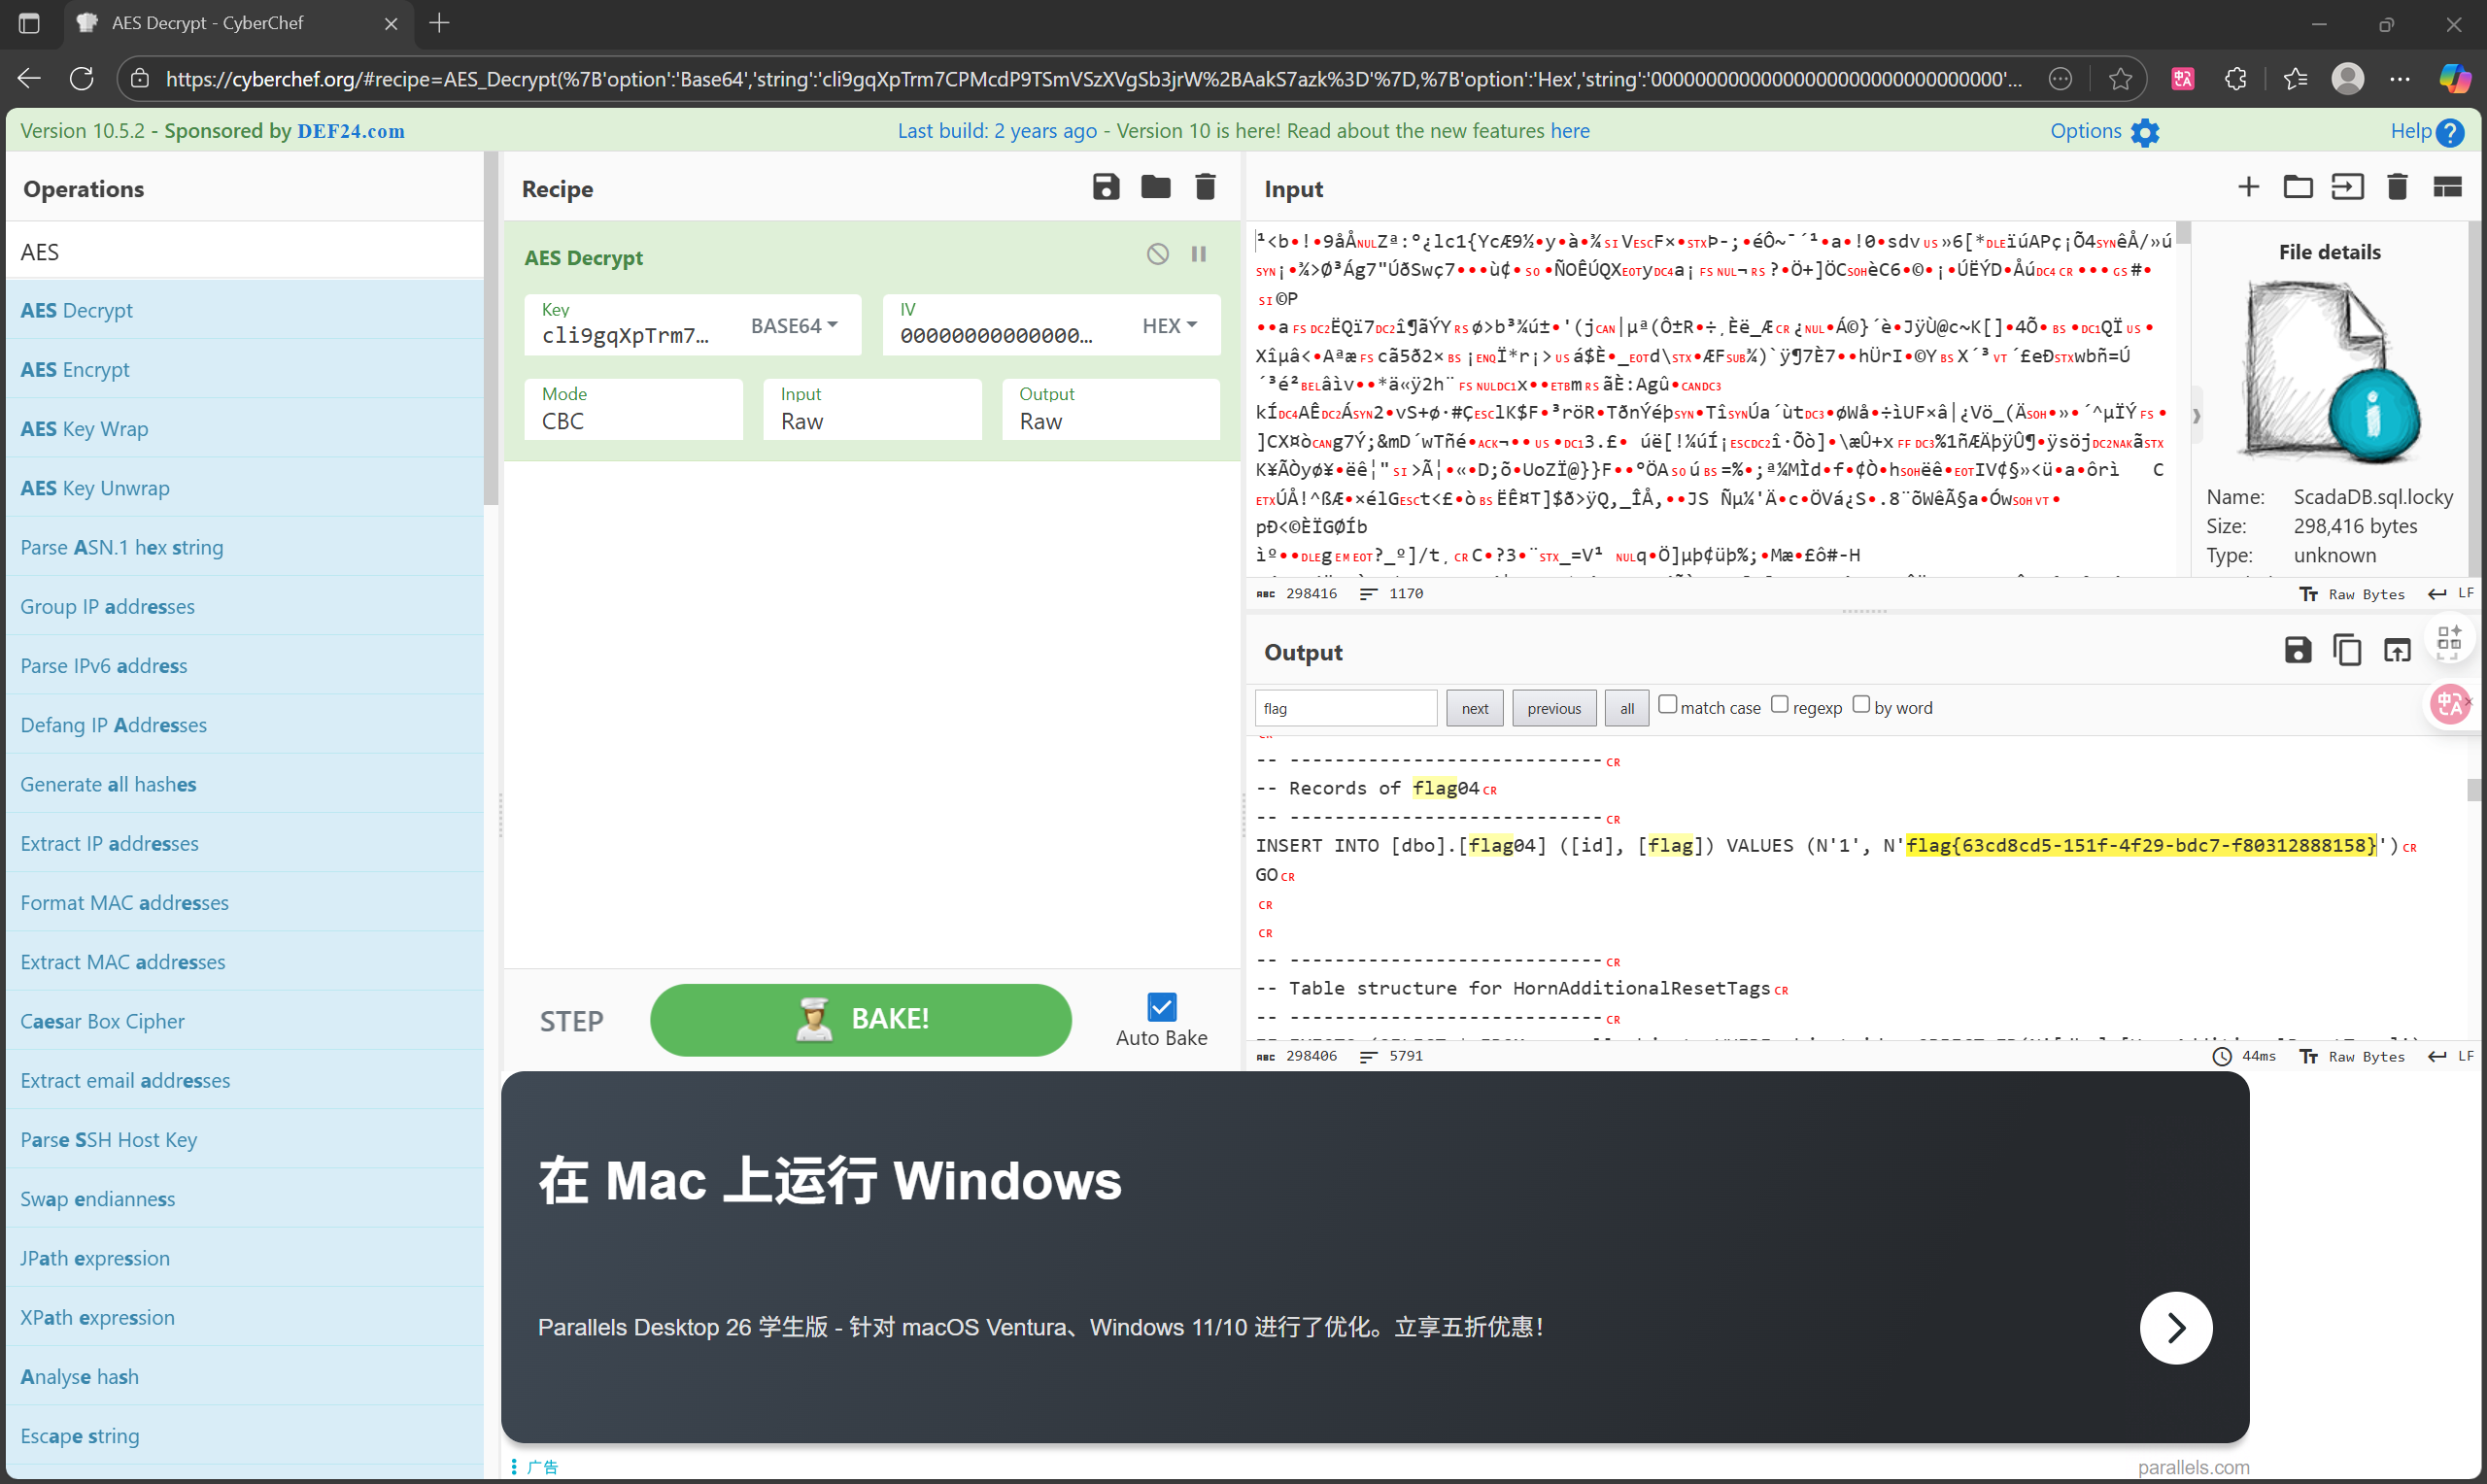2487x1484 pixels.
Task: Save output to file icon
Action: pos(2297,651)
